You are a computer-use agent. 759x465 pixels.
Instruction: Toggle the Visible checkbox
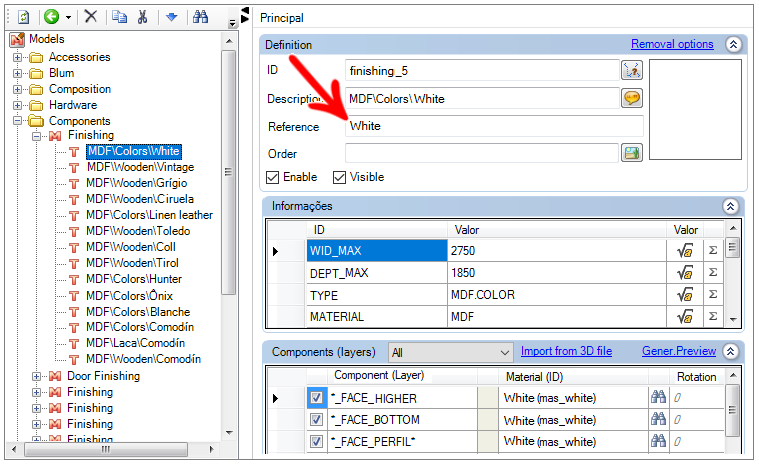coord(339,177)
